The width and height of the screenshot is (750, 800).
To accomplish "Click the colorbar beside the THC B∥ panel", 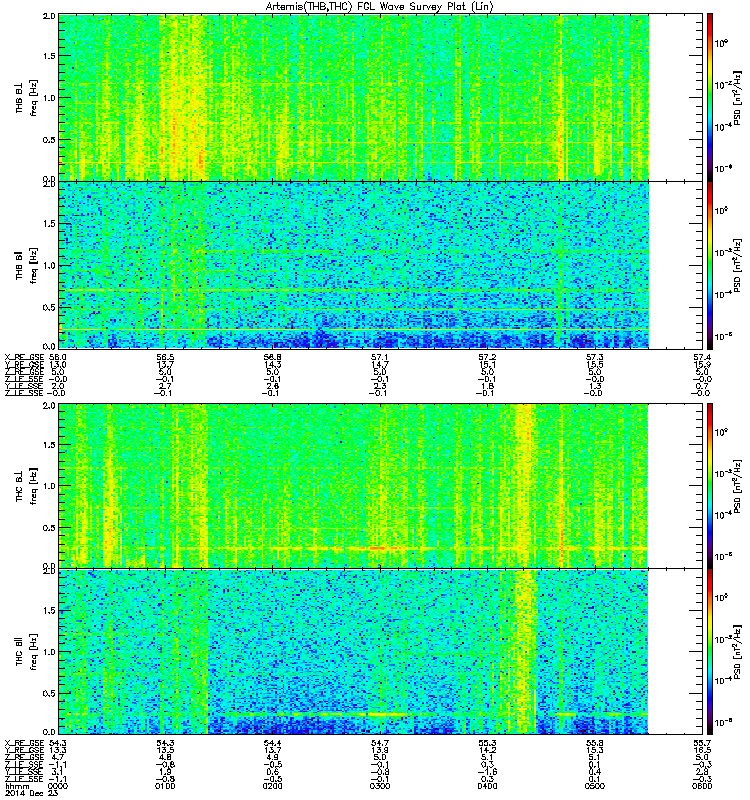I will (x=710, y=652).
